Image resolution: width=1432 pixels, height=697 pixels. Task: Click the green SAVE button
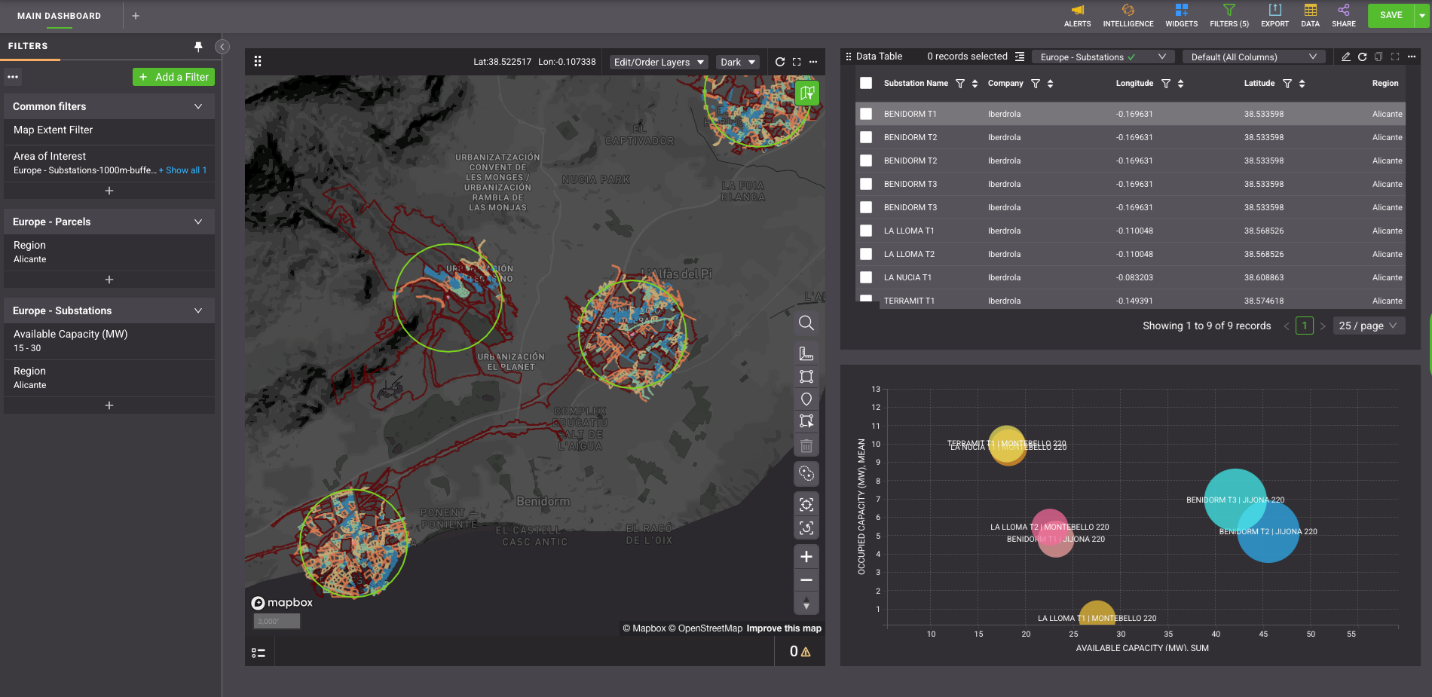click(x=1391, y=15)
